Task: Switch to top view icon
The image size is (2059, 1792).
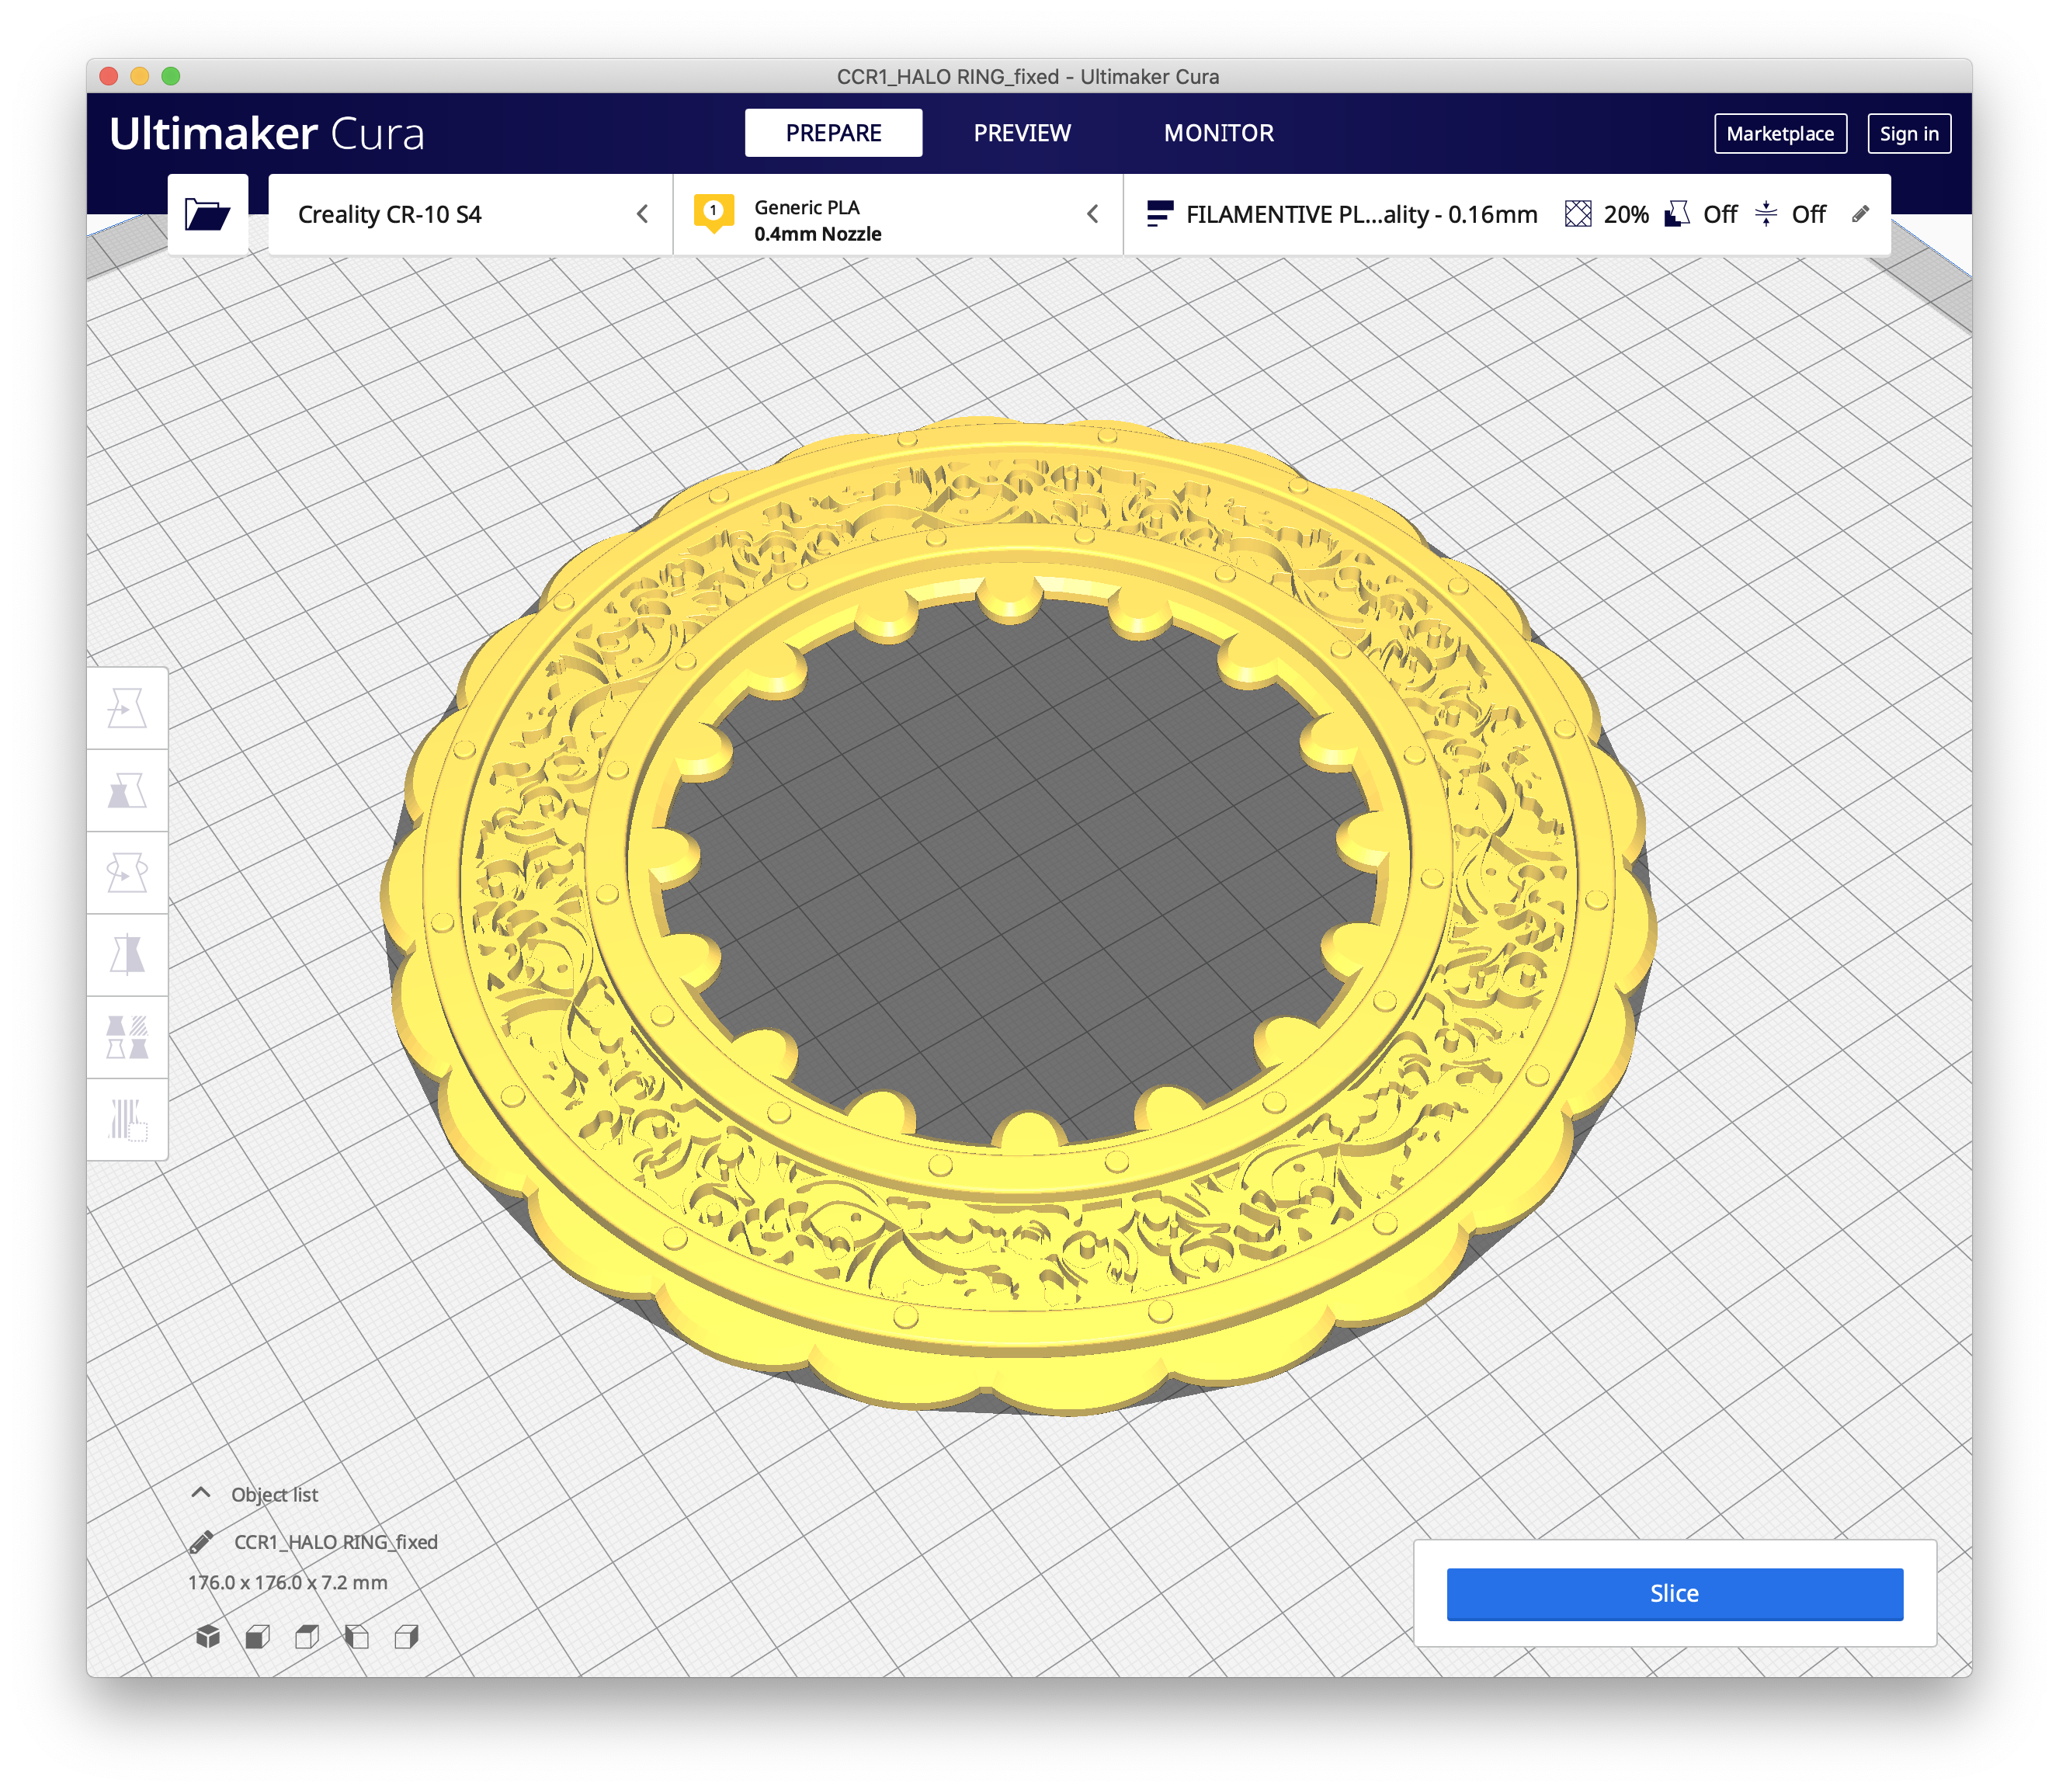Action: coord(307,1636)
